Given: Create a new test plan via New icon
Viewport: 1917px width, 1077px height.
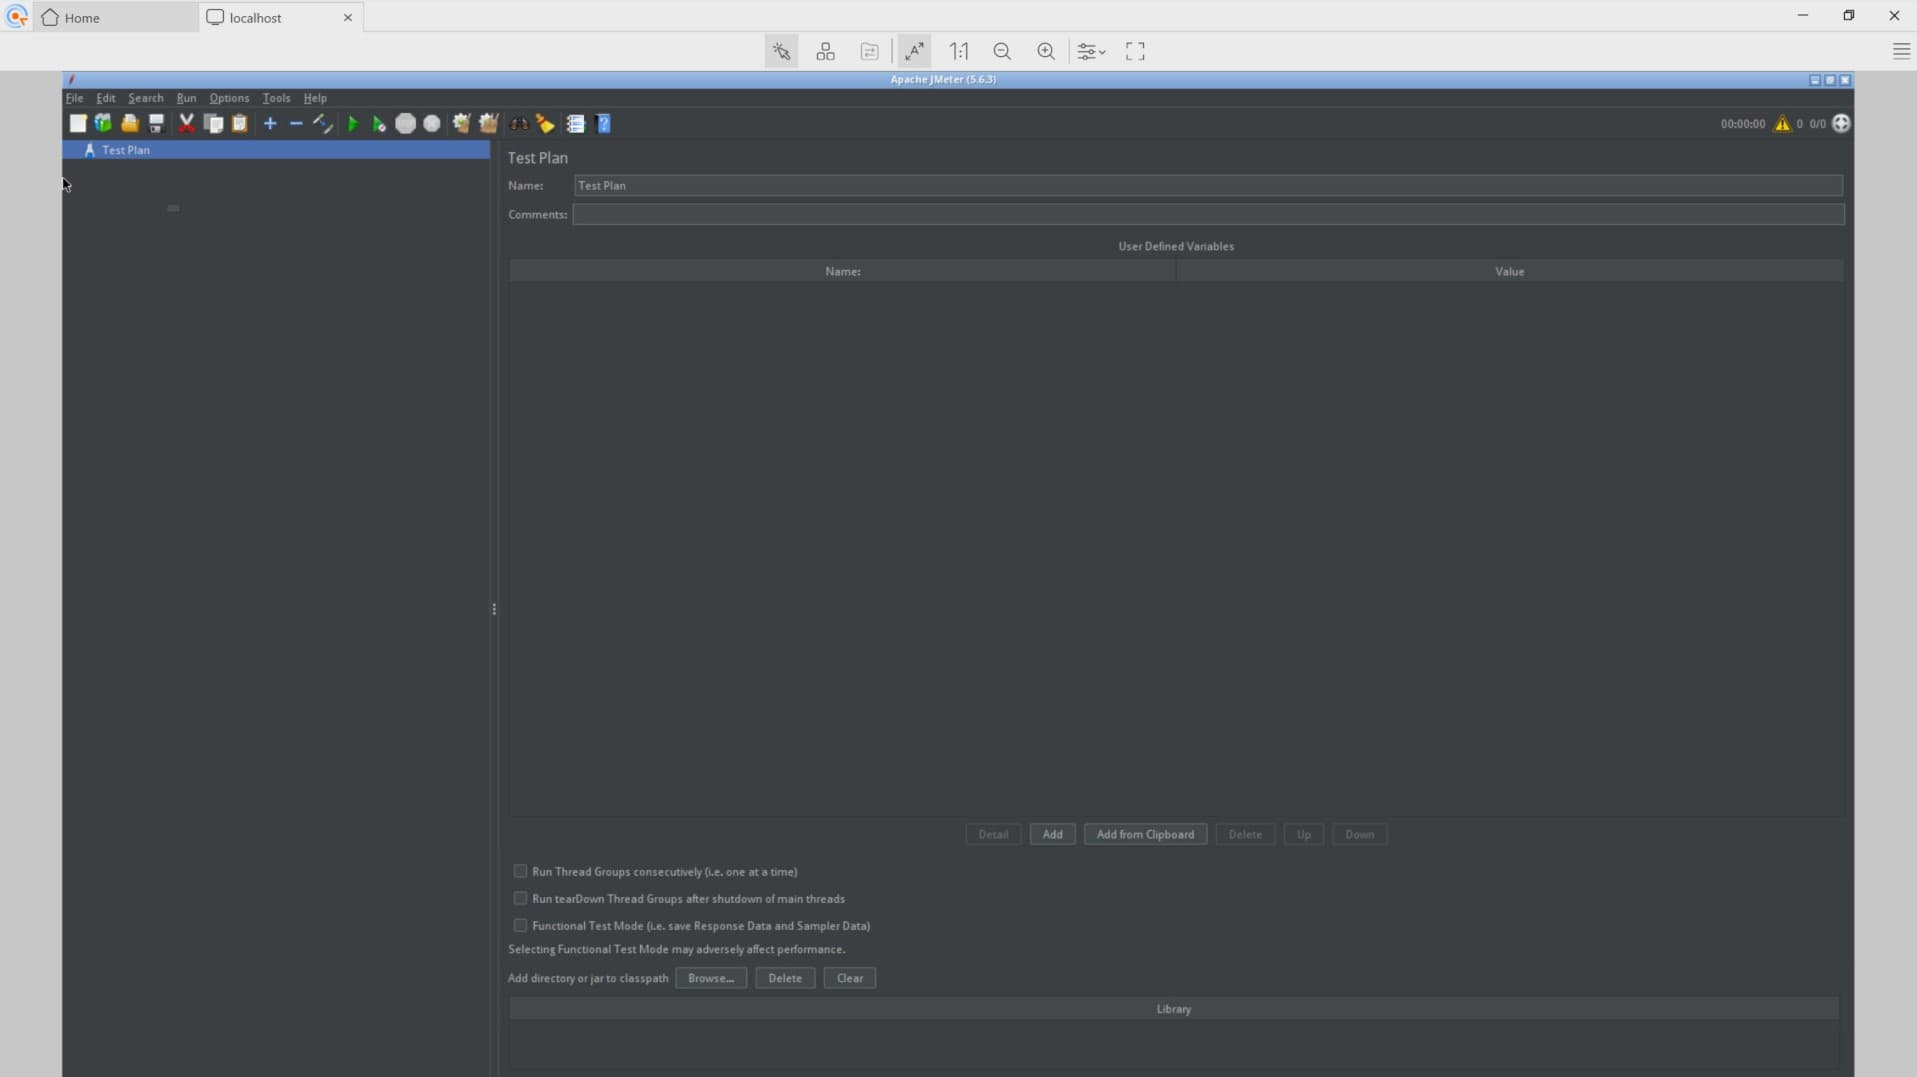Looking at the screenshot, I should [x=78, y=123].
